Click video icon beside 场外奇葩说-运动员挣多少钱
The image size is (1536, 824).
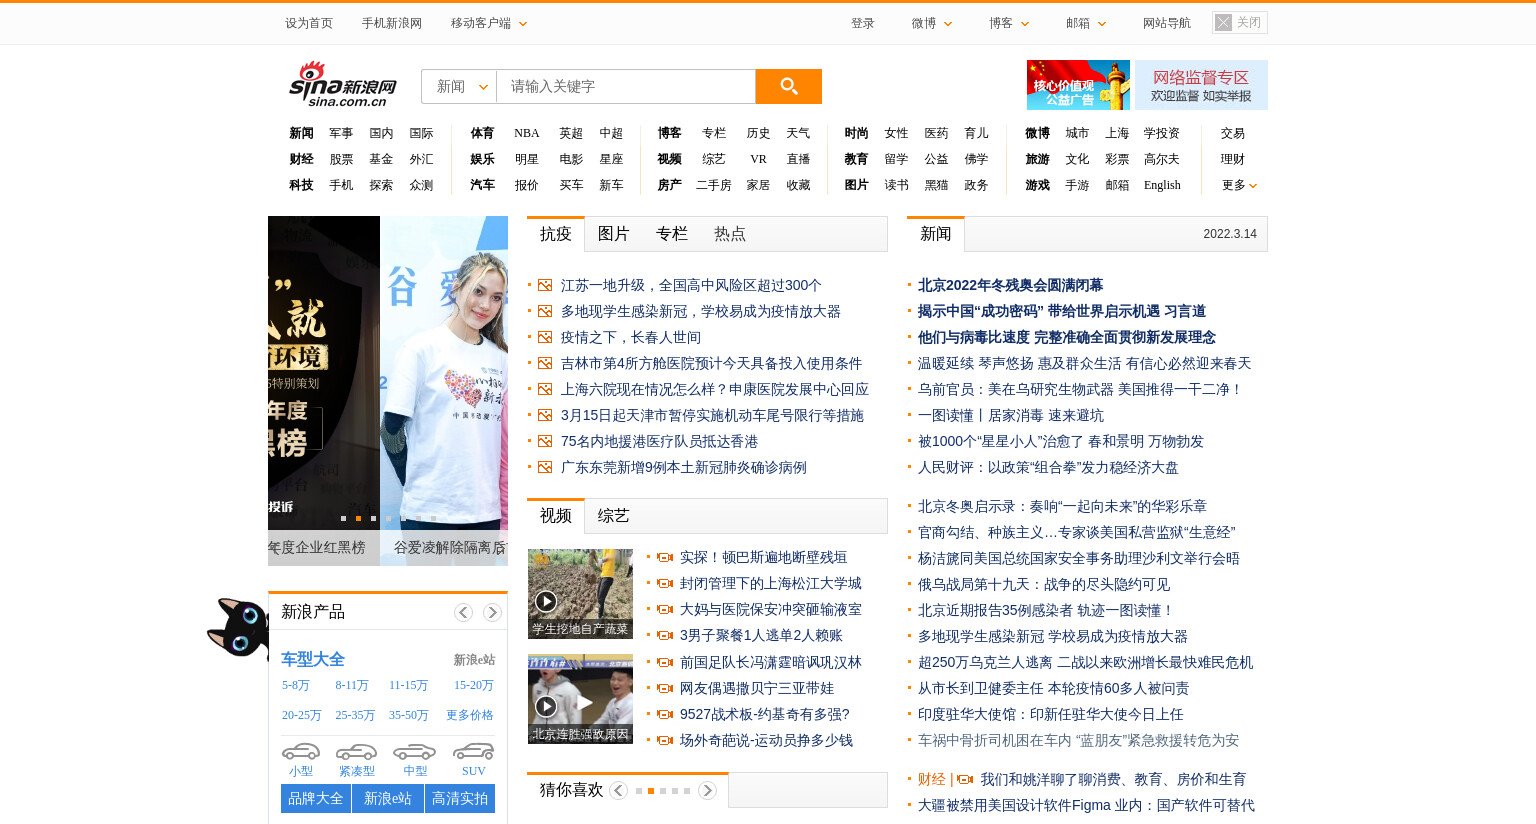[665, 740]
